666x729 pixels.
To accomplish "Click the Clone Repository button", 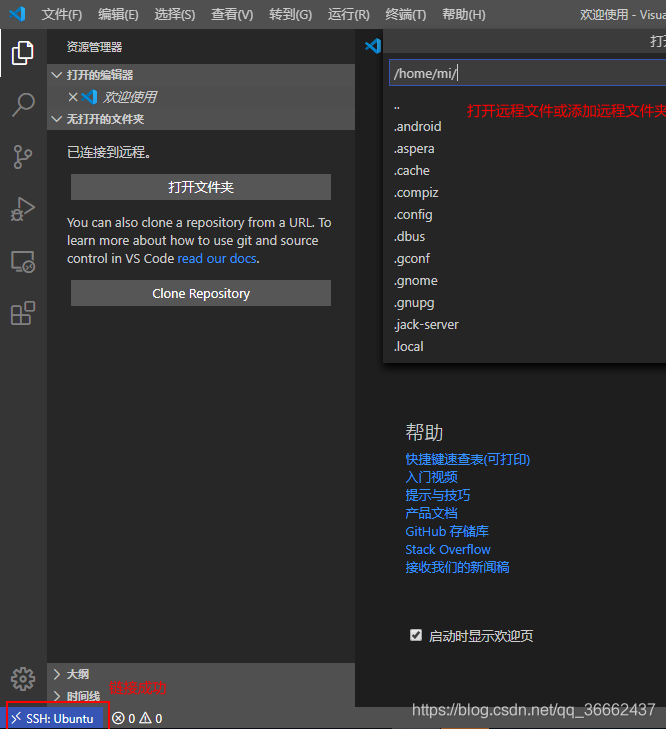I will 201,293.
